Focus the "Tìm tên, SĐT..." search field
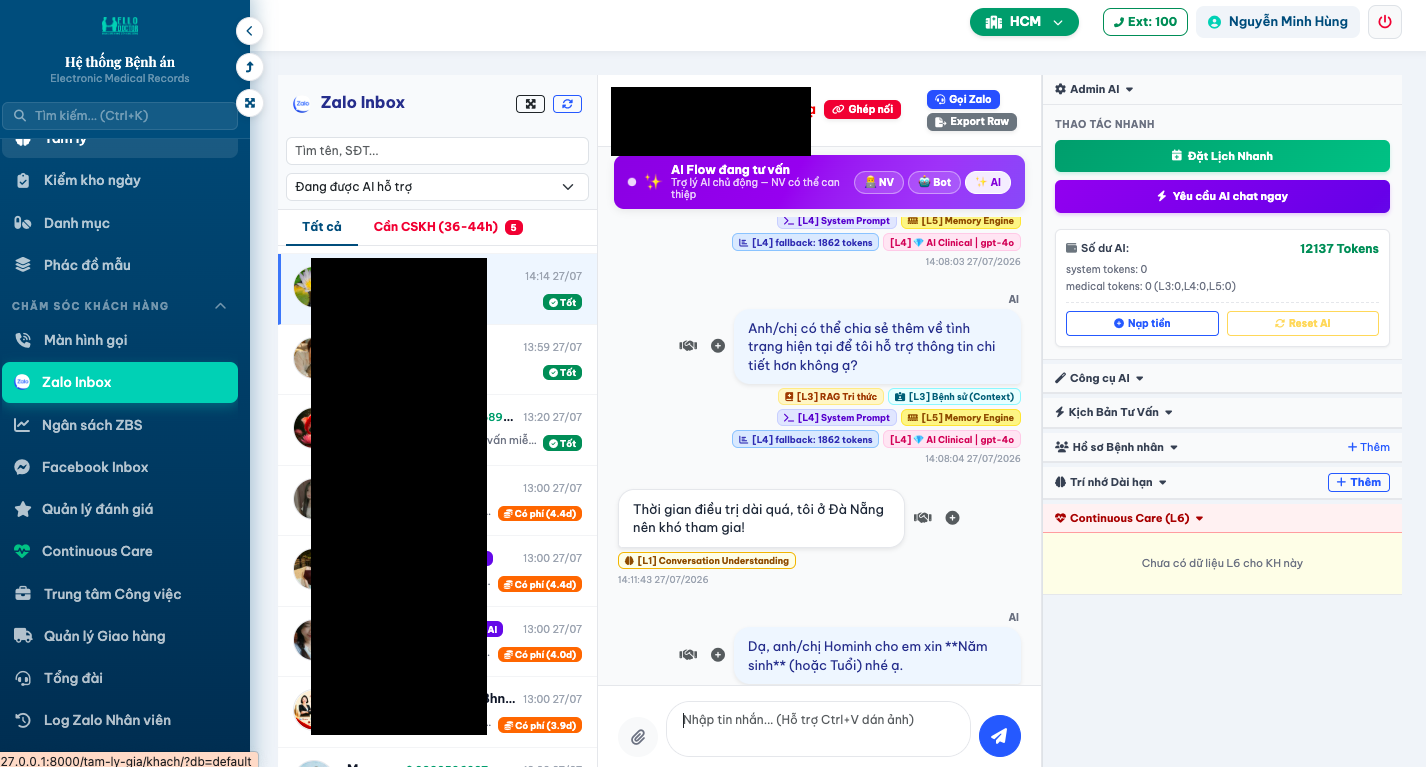This screenshot has width=1426, height=767. tap(437, 151)
